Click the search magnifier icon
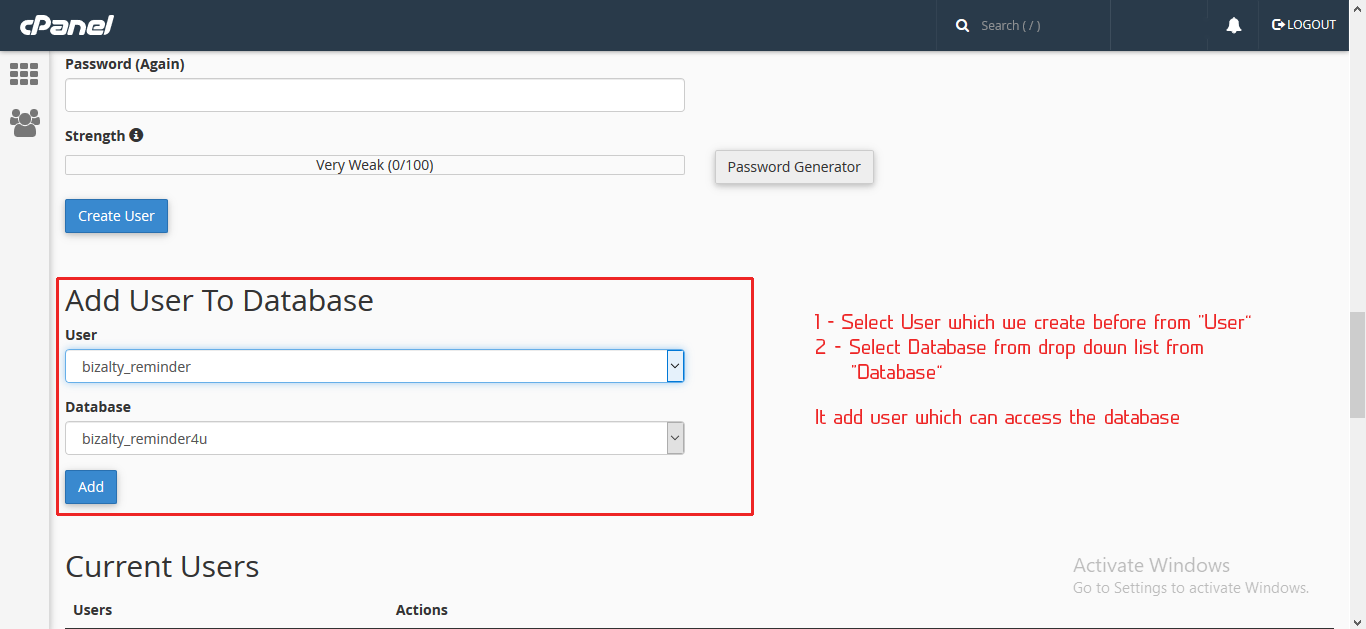1366x629 pixels. 963,25
